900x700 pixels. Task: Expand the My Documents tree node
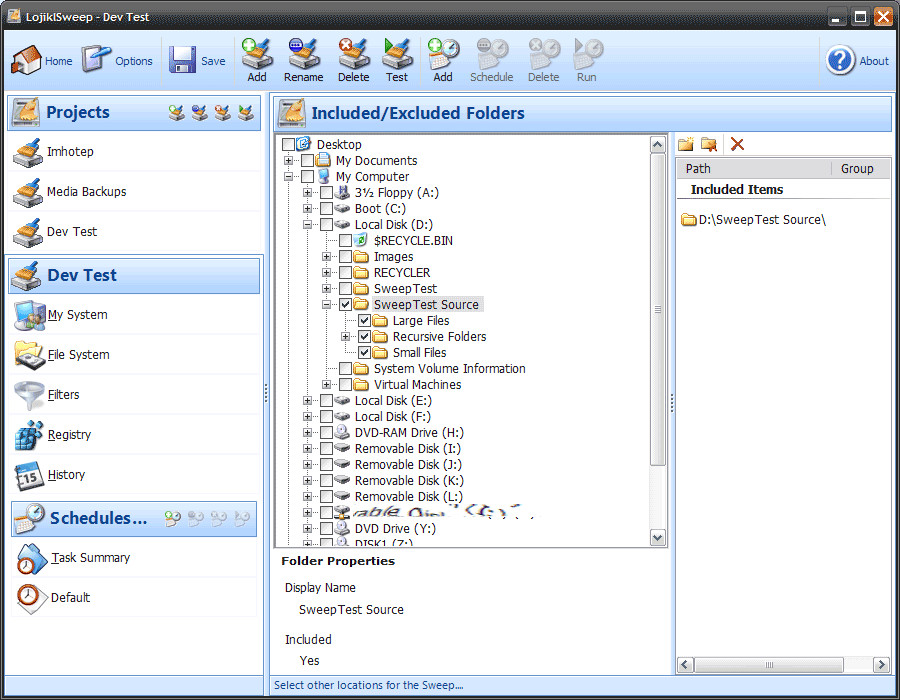[x=289, y=161]
